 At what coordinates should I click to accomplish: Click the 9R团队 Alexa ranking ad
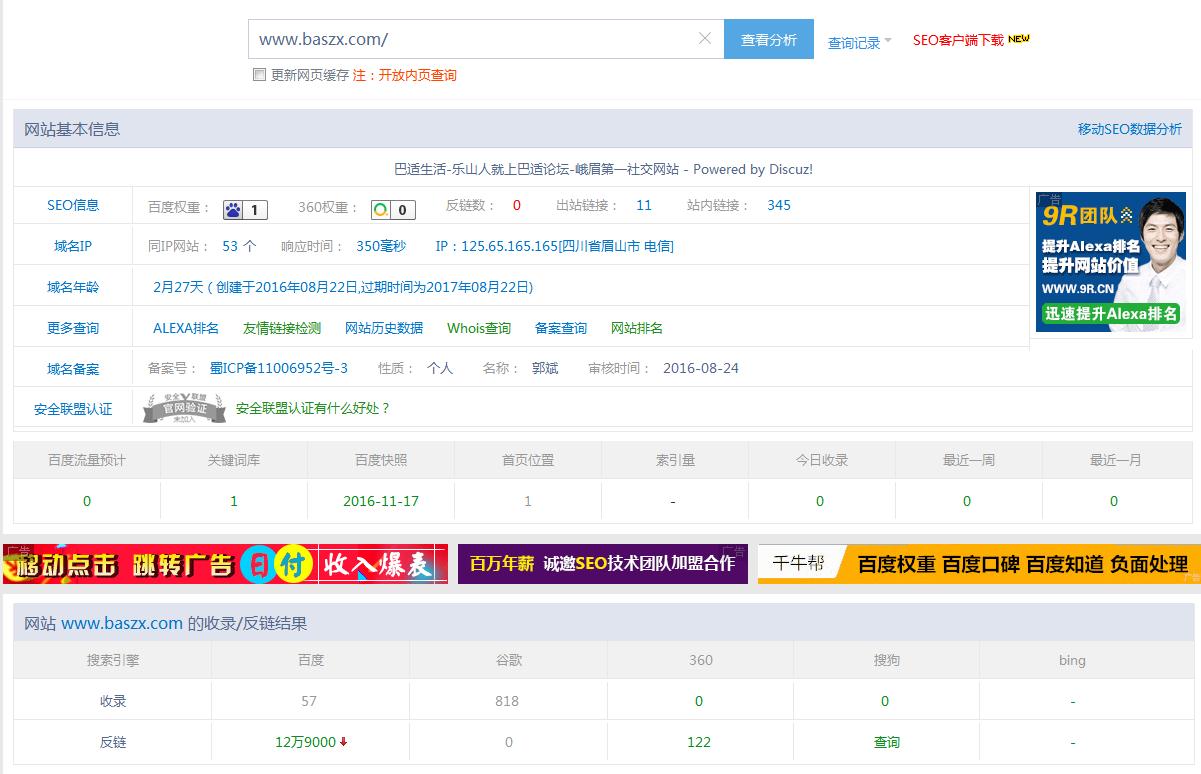1111,261
